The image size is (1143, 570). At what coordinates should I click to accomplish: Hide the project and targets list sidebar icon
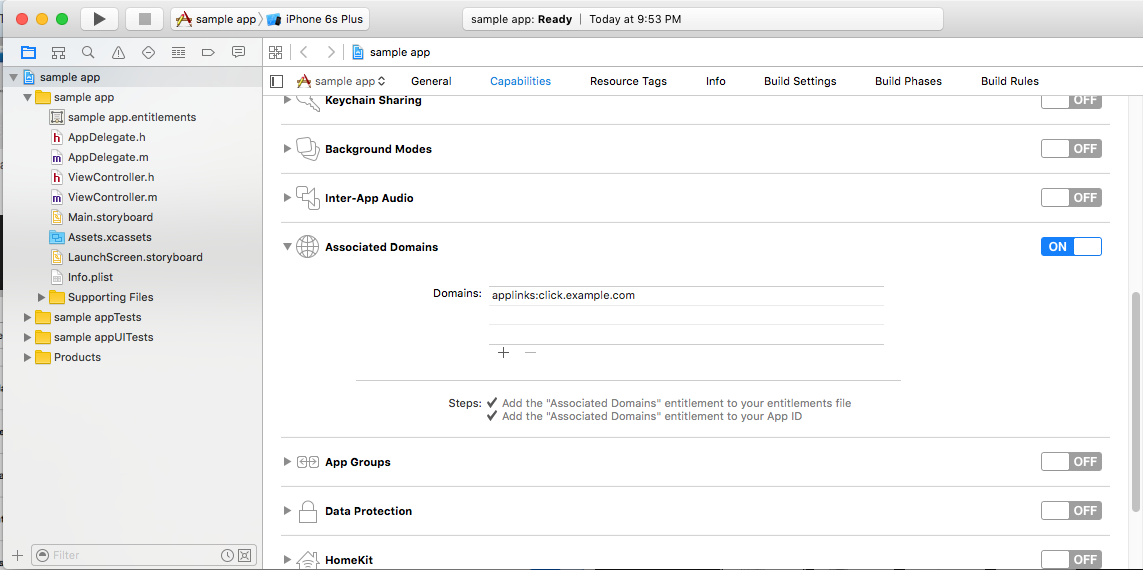coord(277,81)
